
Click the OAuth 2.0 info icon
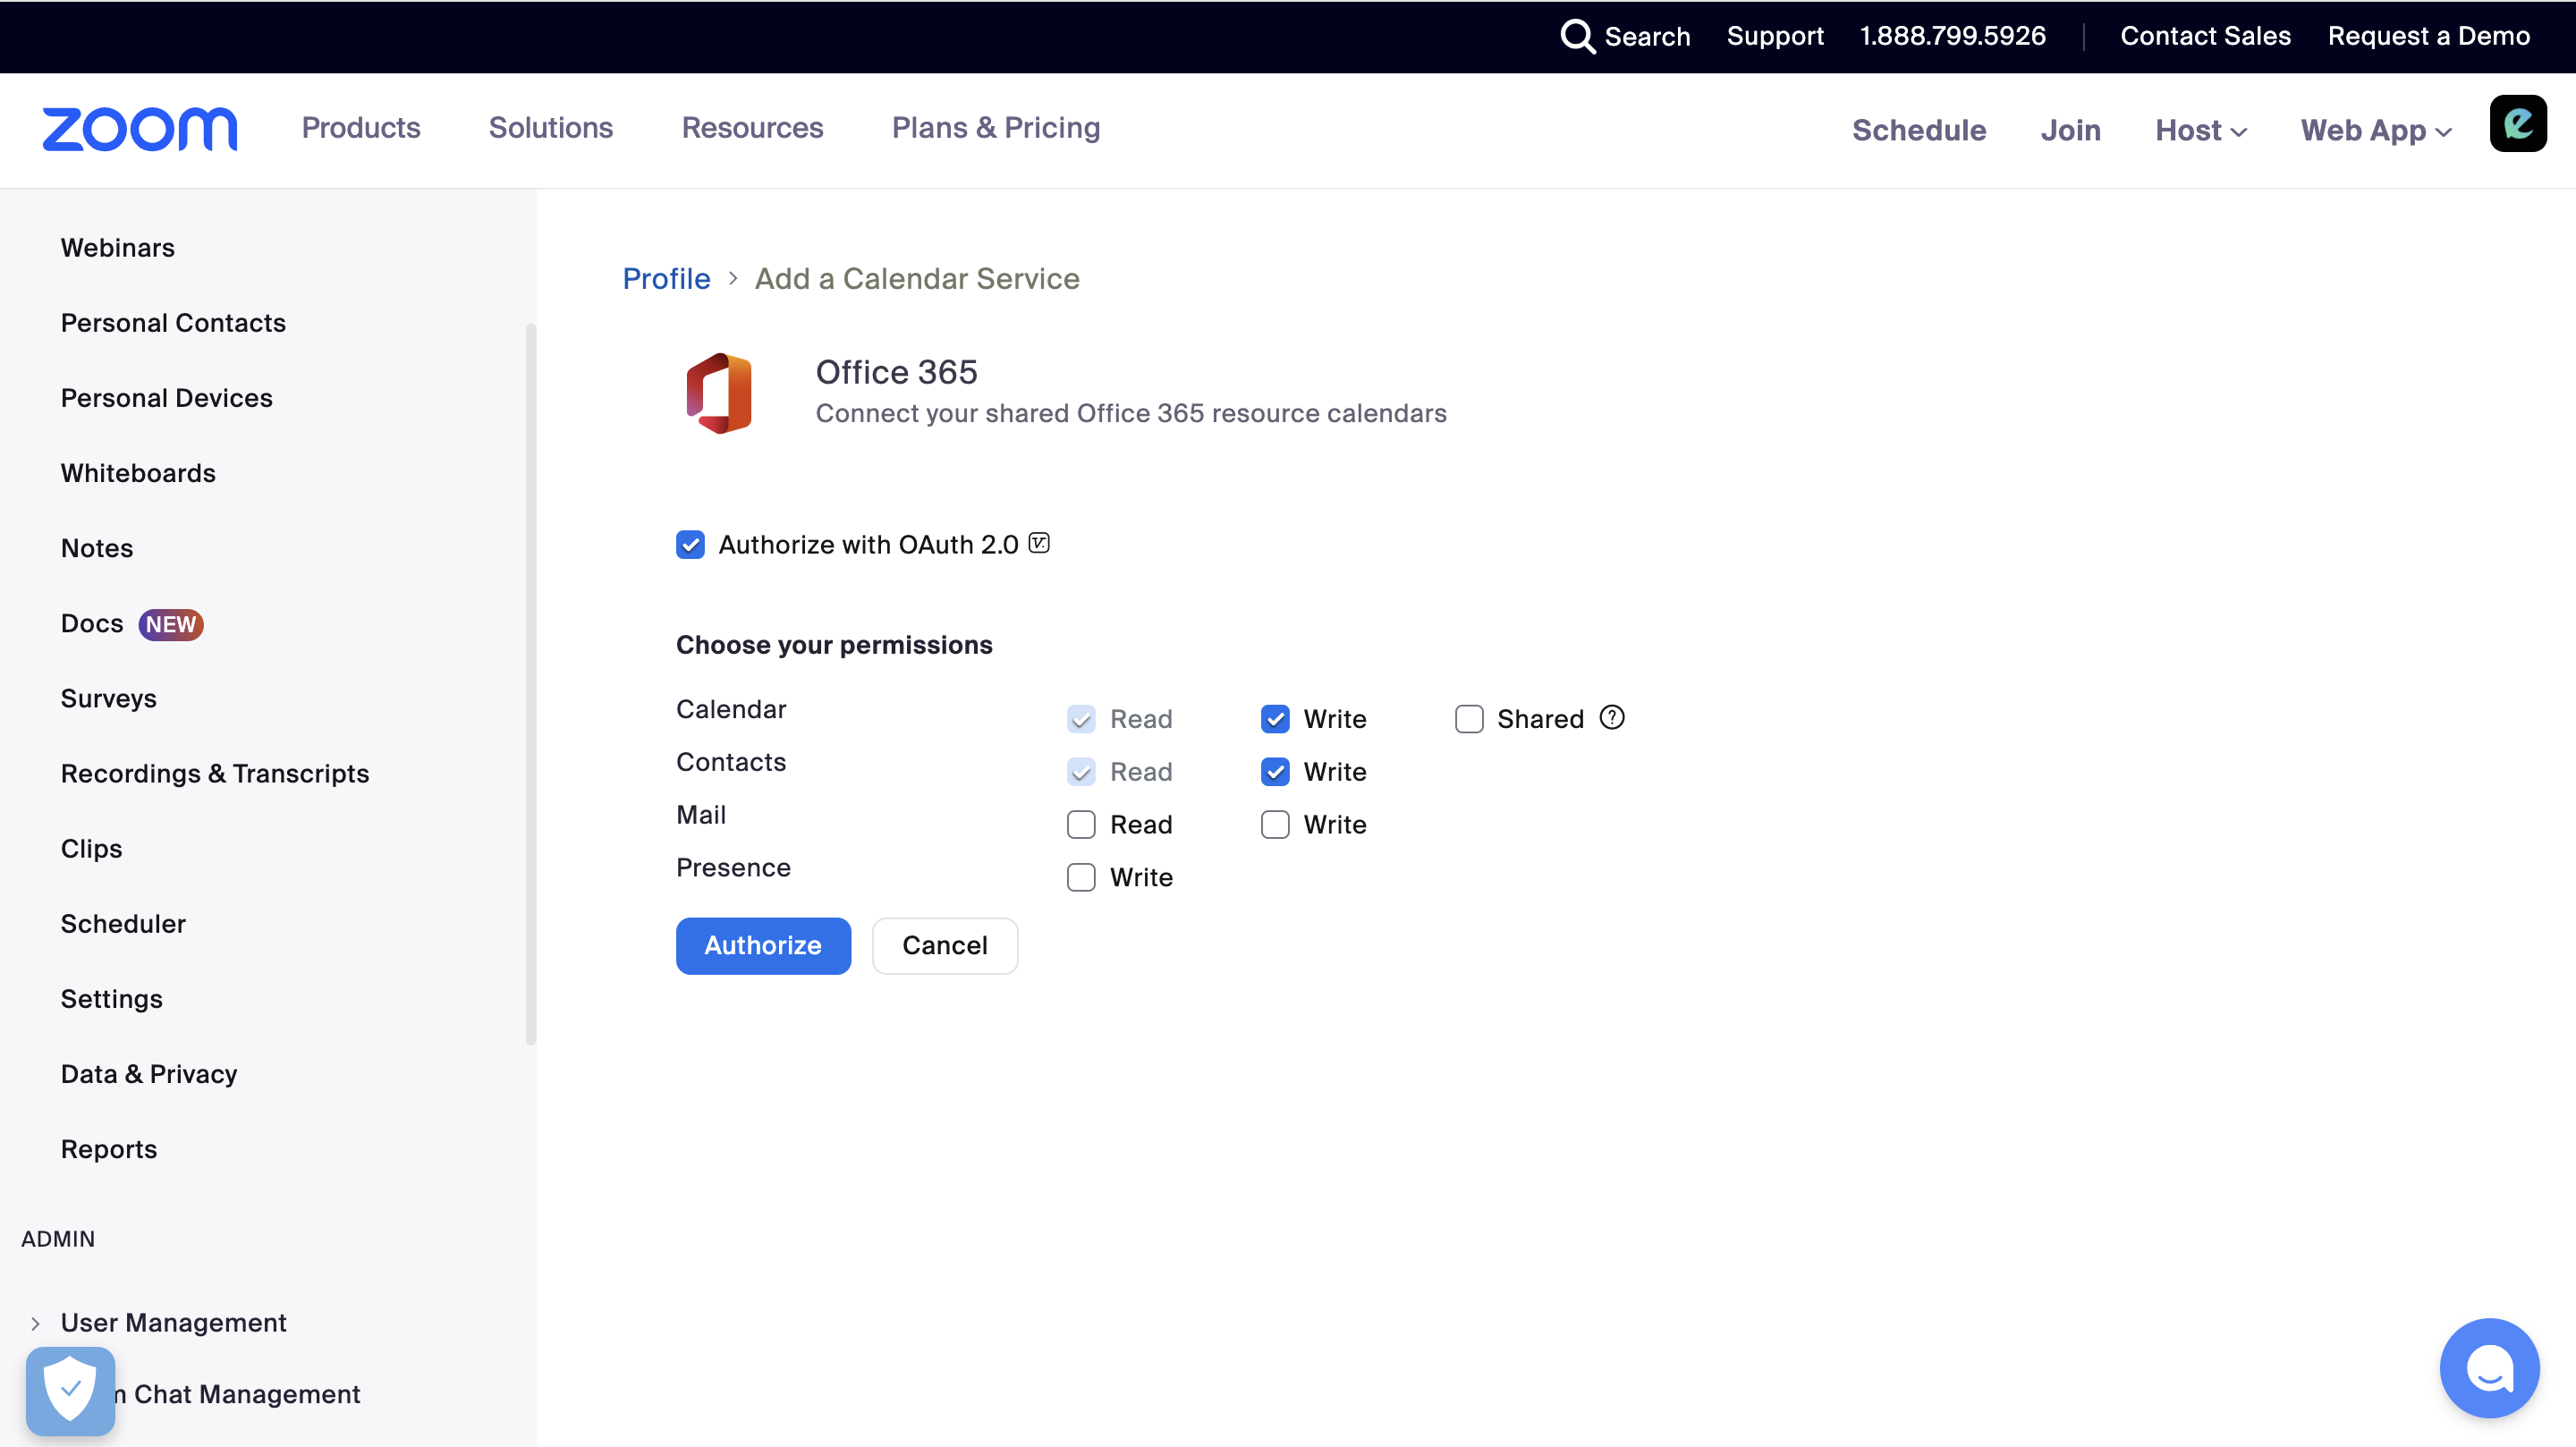point(1039,543)
